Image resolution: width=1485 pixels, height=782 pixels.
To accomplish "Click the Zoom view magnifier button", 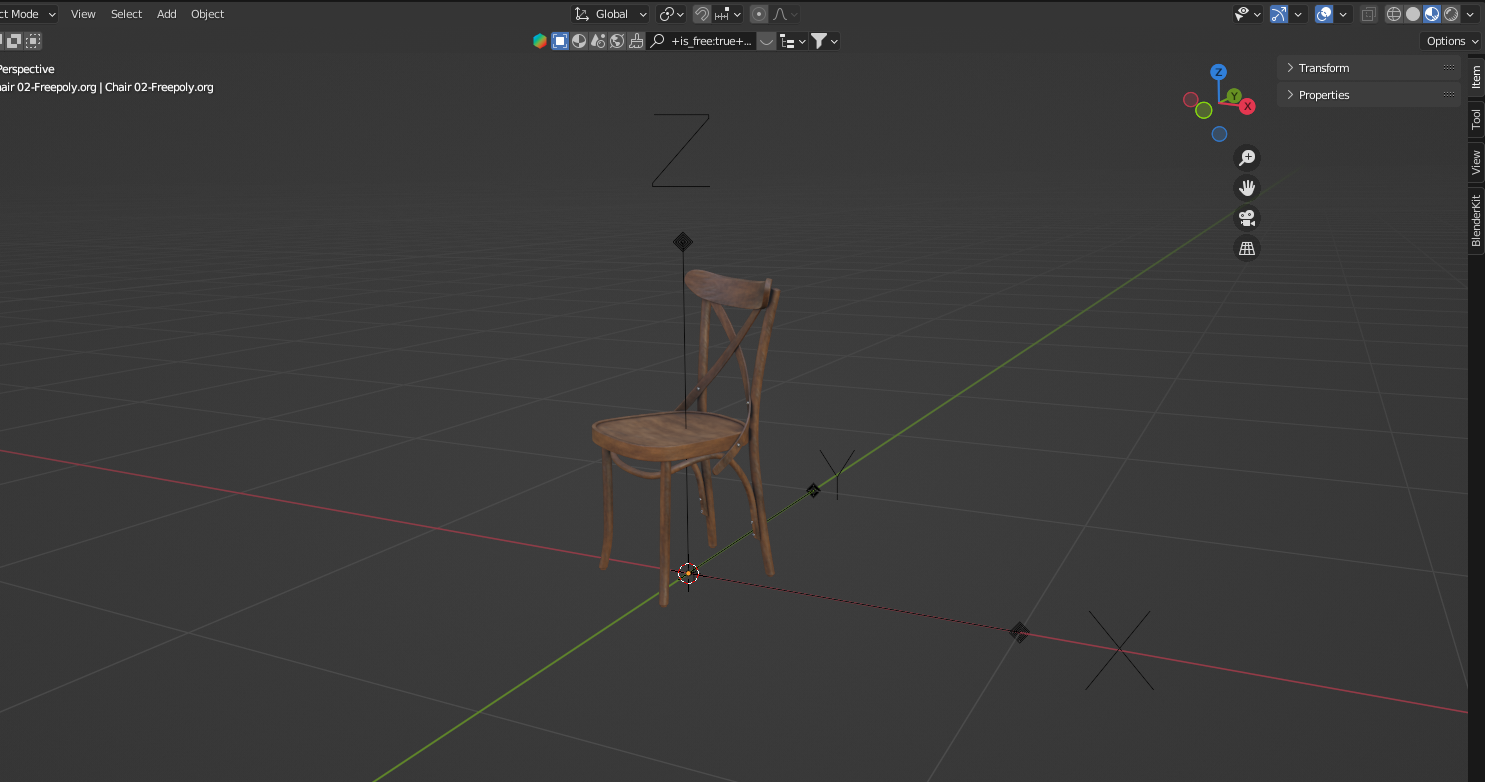I will click(x=1247, y=158).
